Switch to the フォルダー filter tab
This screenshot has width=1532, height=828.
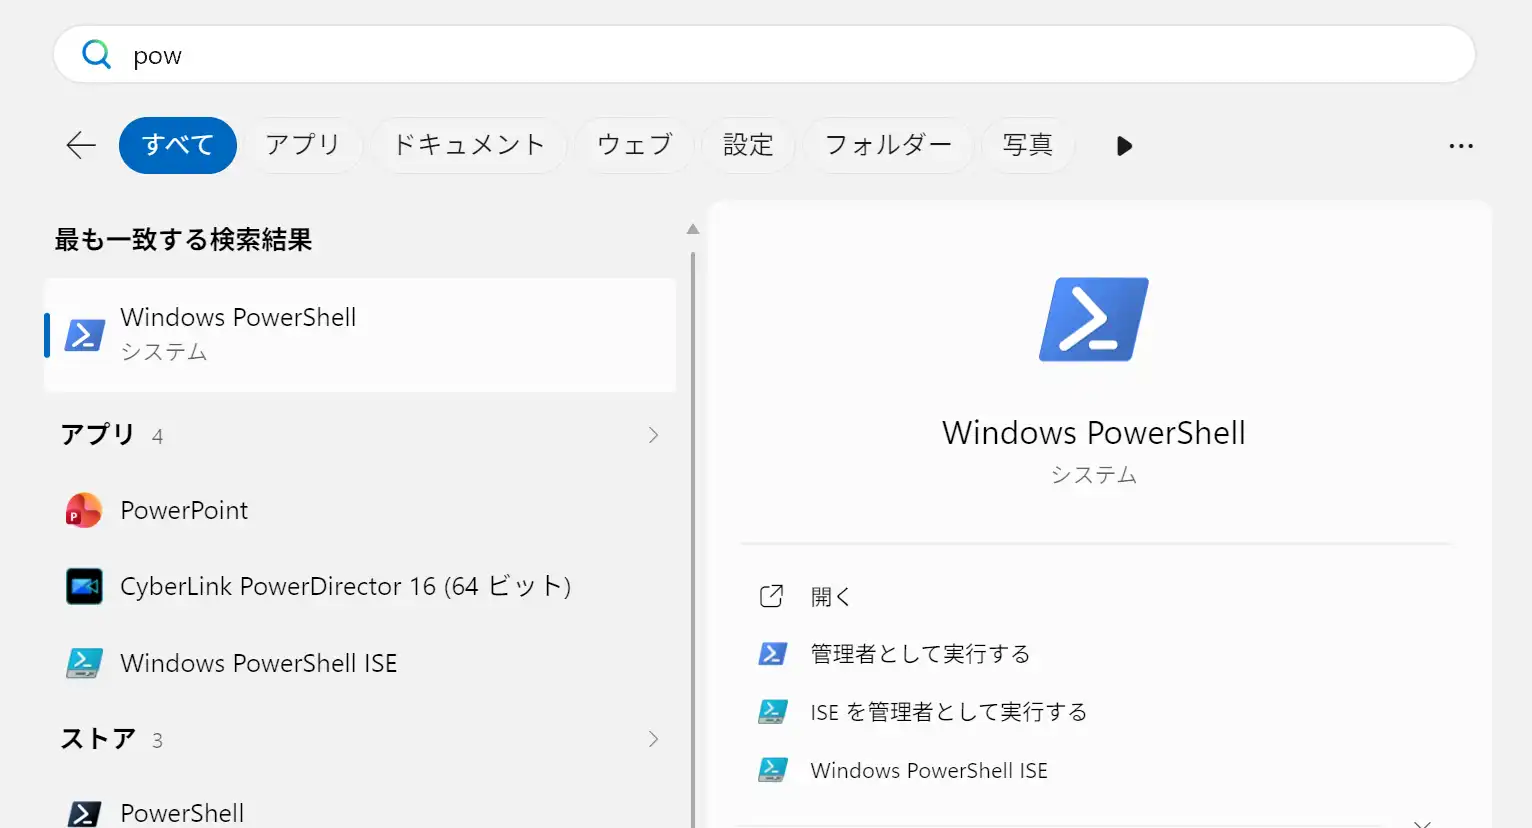pyautogui.click(x=888, y=145)
